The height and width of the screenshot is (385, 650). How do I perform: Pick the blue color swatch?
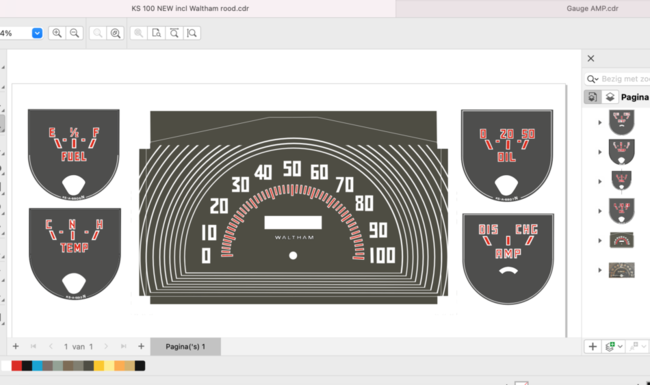pyautogui.click(x=37, y=366)
